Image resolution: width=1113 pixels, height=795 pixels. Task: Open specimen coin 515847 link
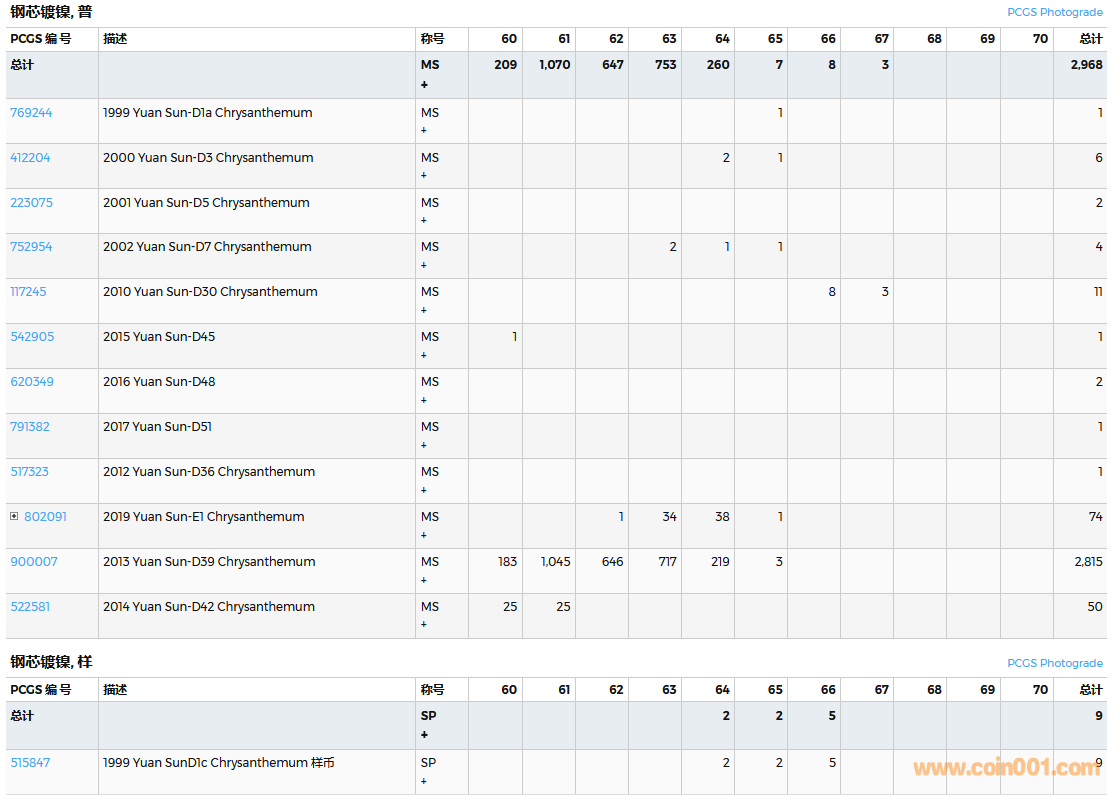point(30,763)
